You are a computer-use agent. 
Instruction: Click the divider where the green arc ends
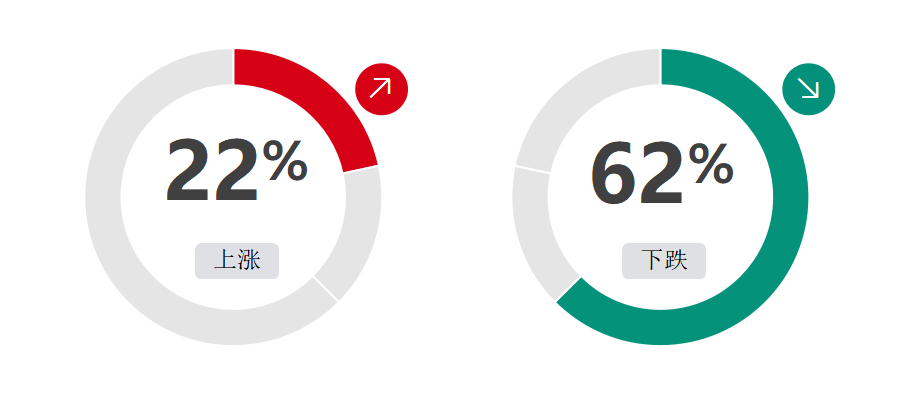click(x=568, y=289)
